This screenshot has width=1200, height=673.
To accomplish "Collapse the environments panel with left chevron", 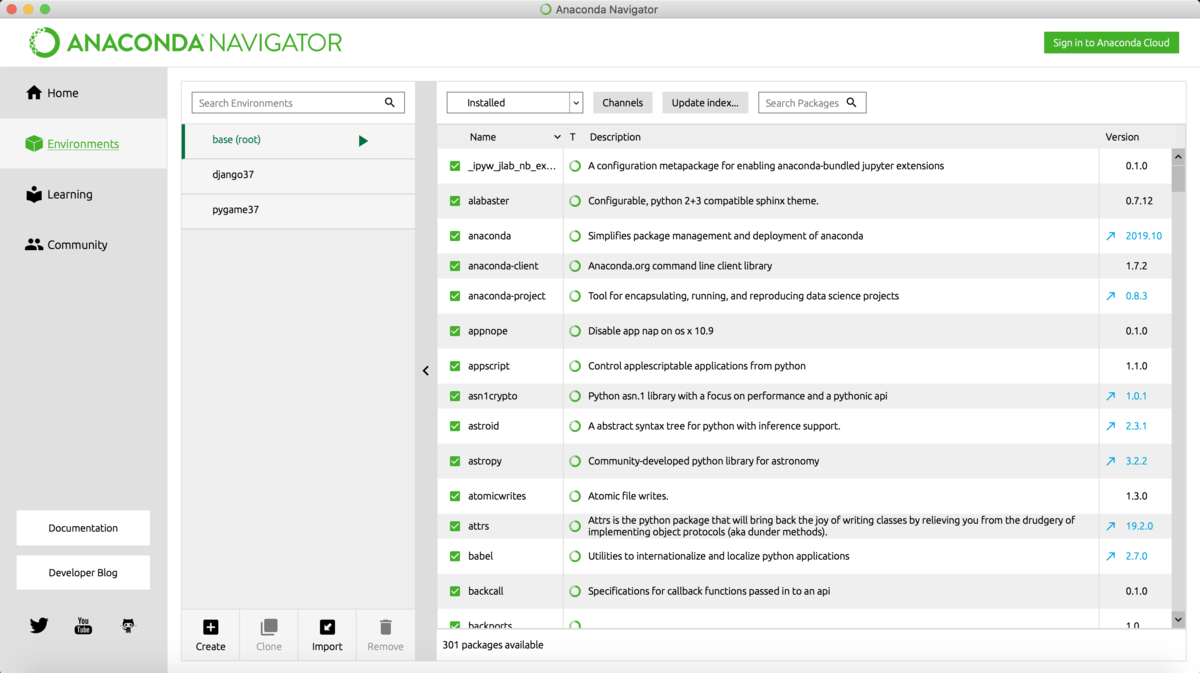I will [426, 371].
